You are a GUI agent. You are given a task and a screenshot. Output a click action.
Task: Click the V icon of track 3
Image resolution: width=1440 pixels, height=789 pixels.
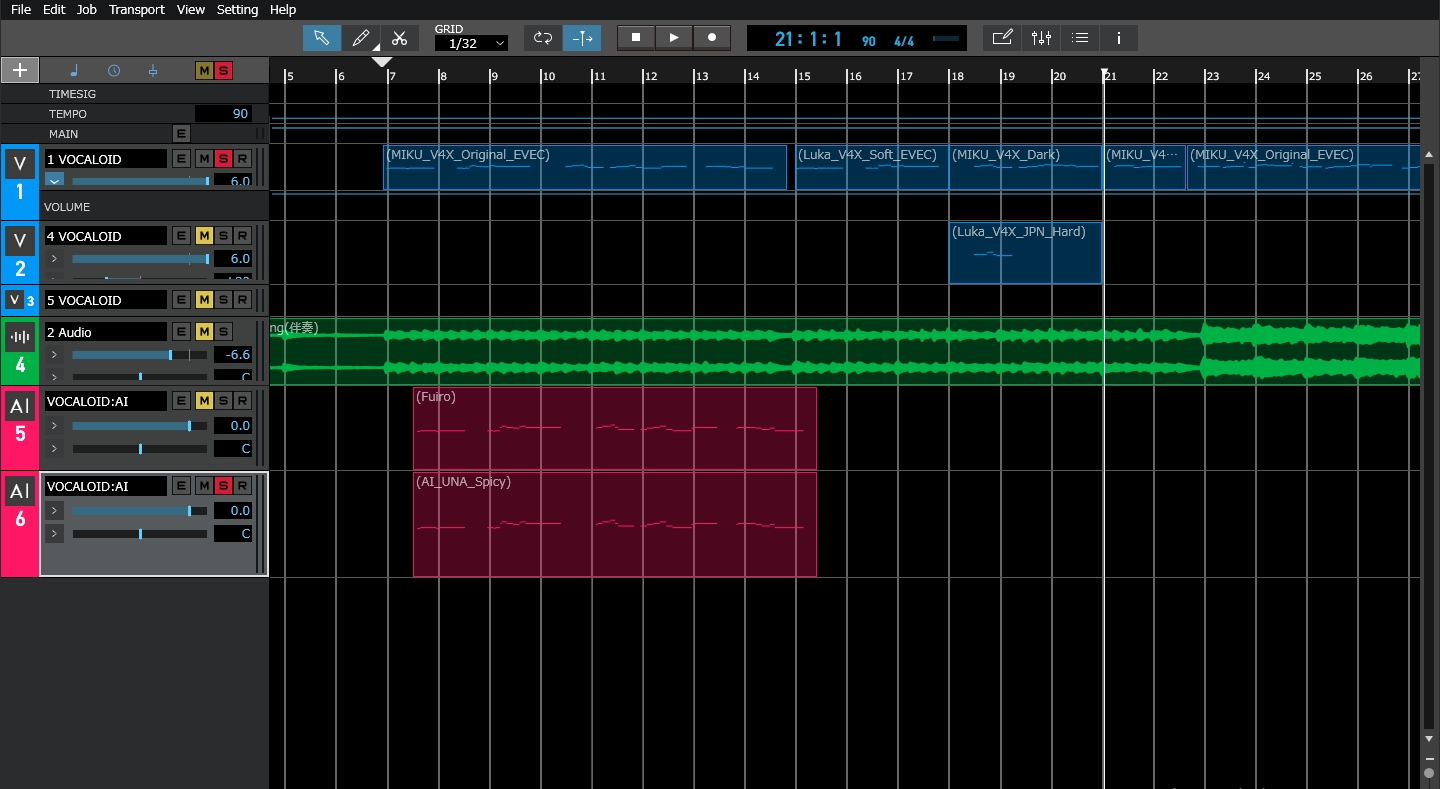coord(14,299)
